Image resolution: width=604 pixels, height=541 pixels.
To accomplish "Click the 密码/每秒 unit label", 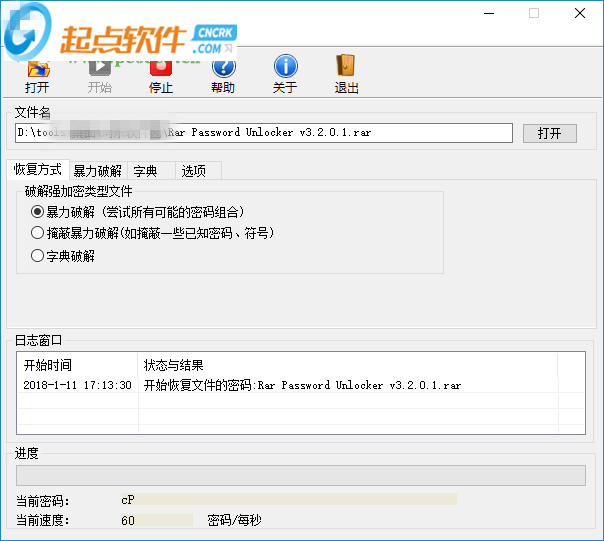I will pyautogui.click(x=234, y=520).
